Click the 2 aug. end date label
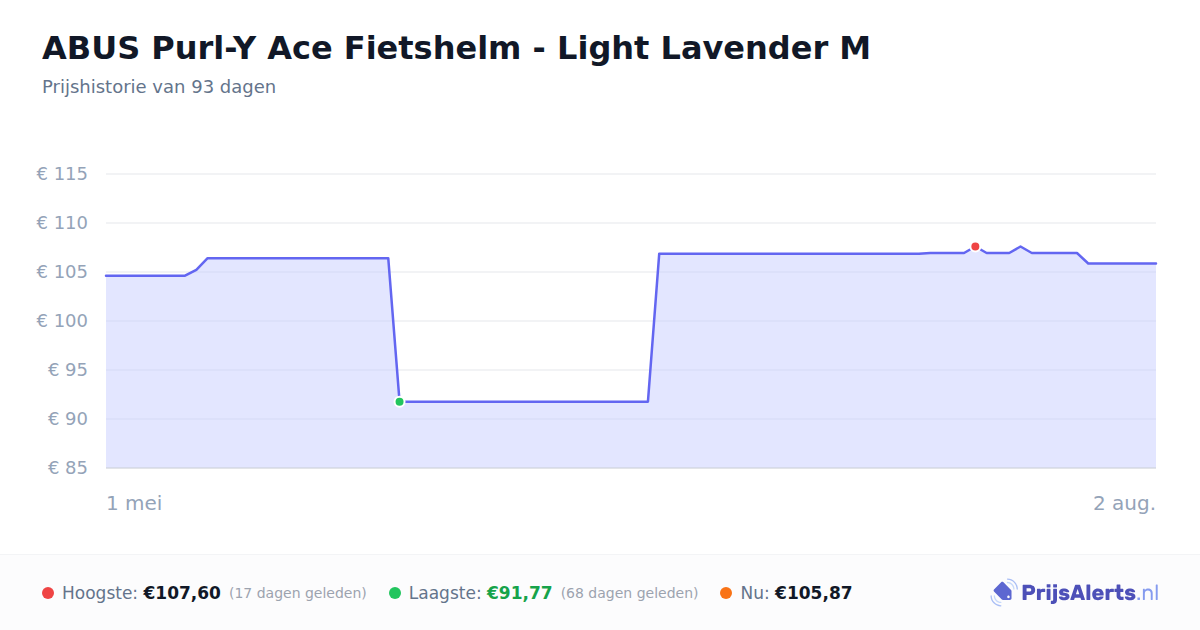The height and width of the screenshot is (630, 1200). 1124,503
